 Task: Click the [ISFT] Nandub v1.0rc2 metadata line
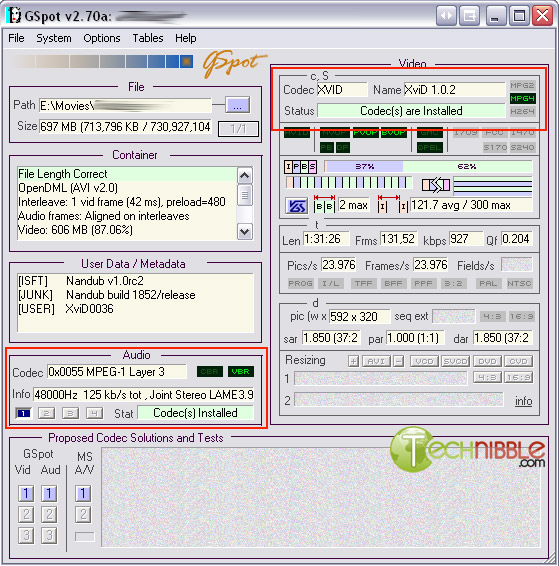pos(81,281)
